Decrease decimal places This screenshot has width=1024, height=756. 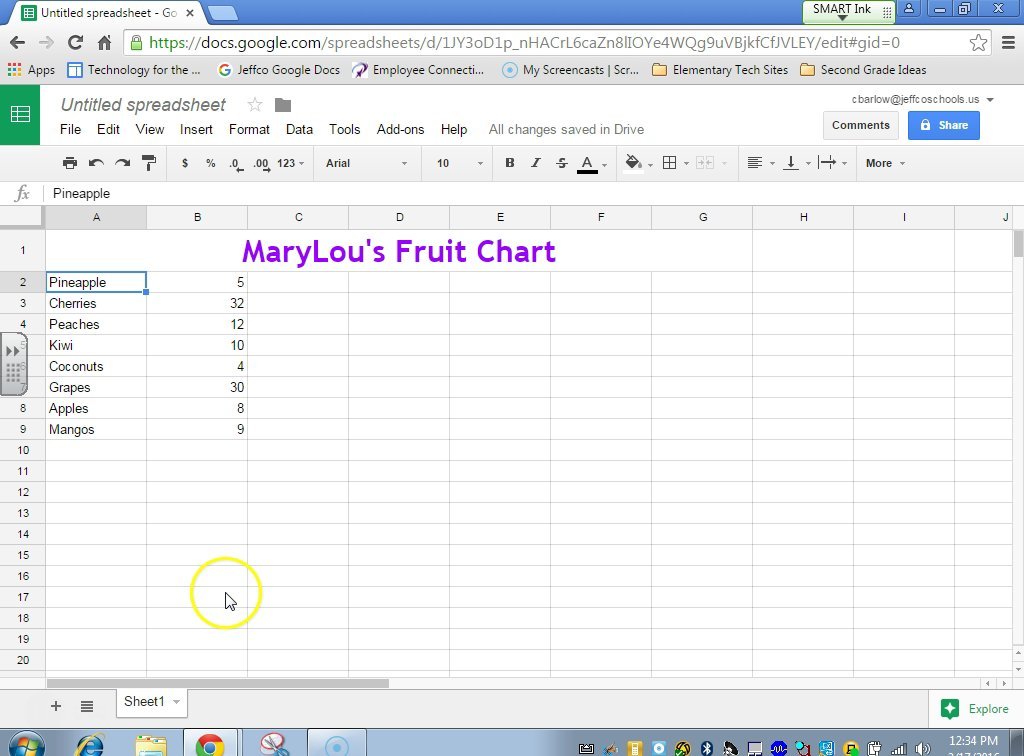(x=236, y=162)
